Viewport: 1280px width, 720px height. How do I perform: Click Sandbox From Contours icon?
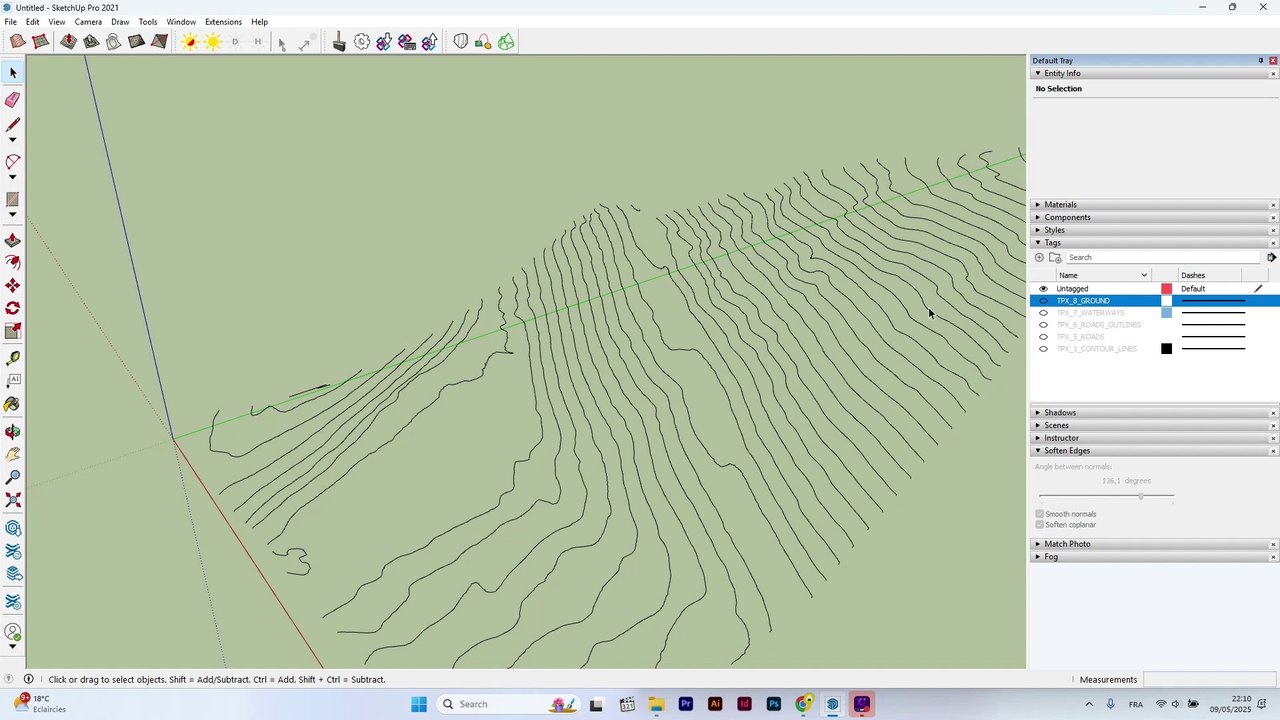point(18,42)
